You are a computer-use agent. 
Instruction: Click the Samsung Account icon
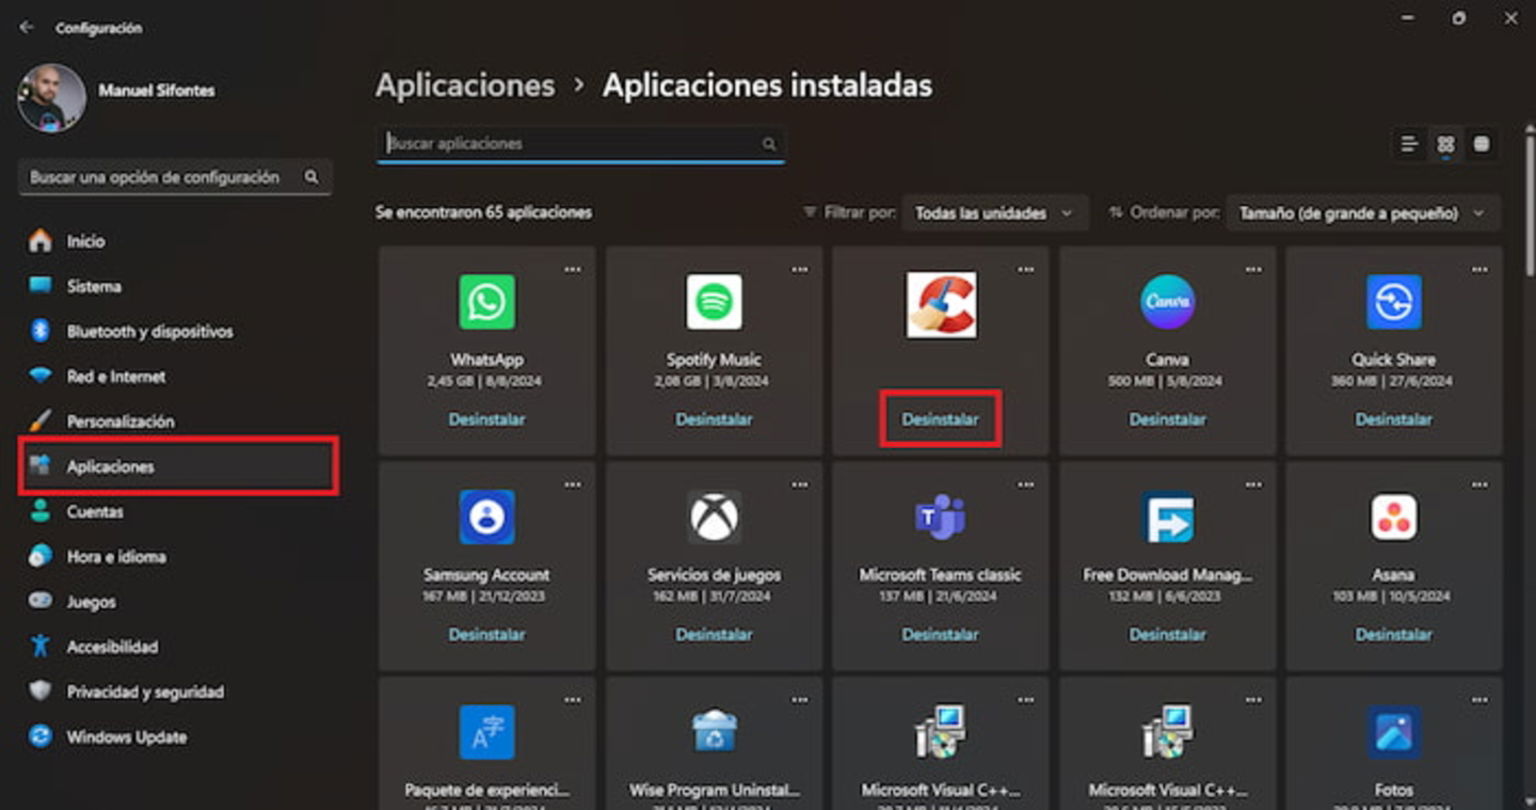click(x=487, y=517)
